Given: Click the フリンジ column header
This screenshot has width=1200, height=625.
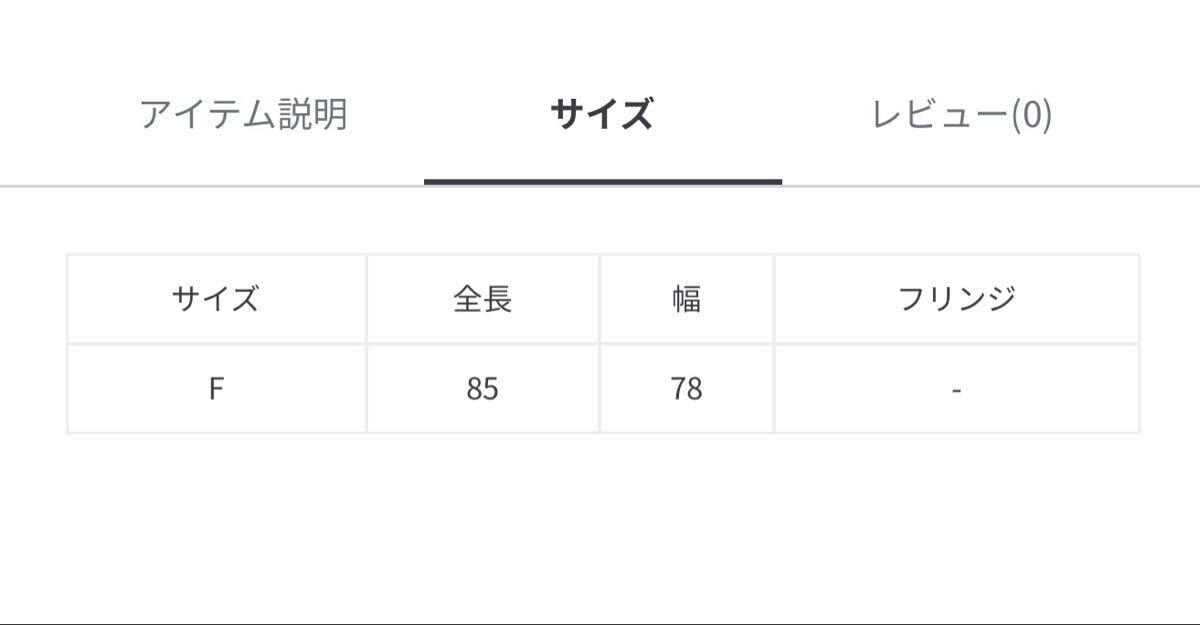Looking at the screenshot, I should (956, 299).
